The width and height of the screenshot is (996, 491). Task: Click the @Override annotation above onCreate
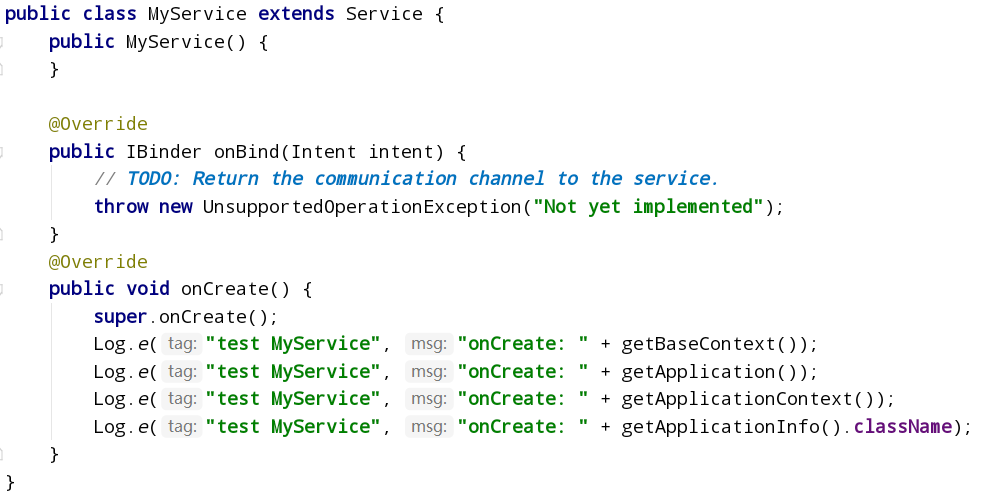98,262
